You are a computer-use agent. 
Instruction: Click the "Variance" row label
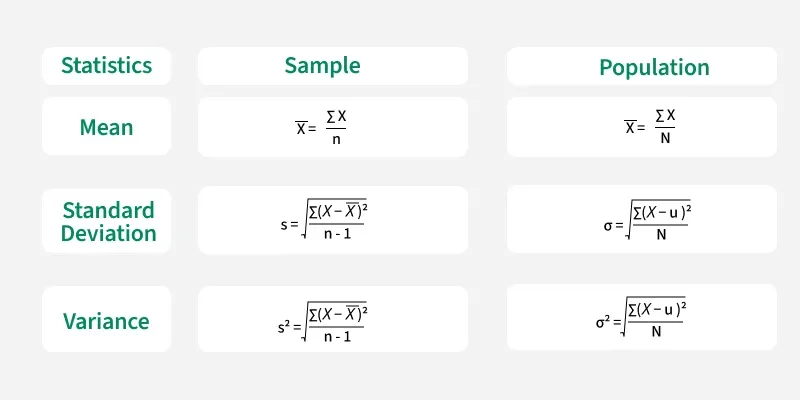[106, 321]
